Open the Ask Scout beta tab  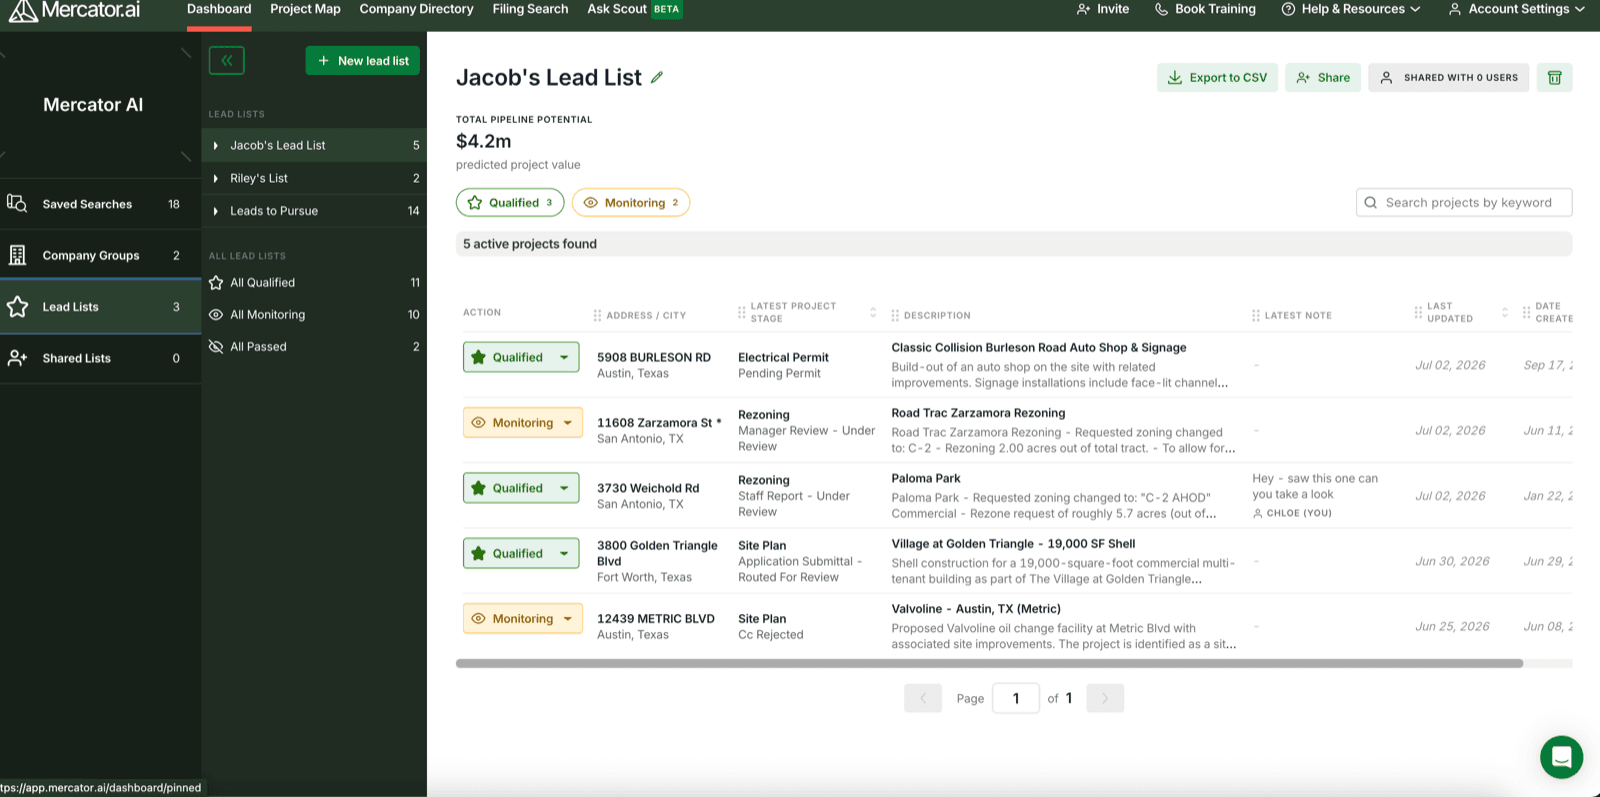click(x=635, y=9)
